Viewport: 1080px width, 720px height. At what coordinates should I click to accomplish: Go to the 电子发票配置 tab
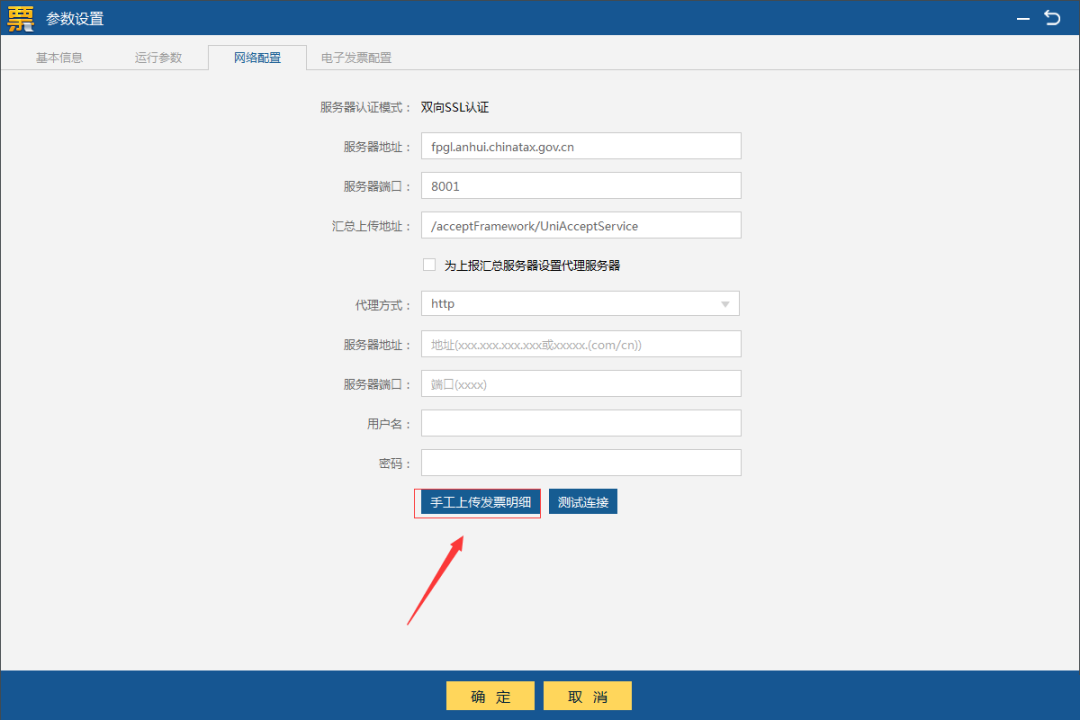[356, 58]
